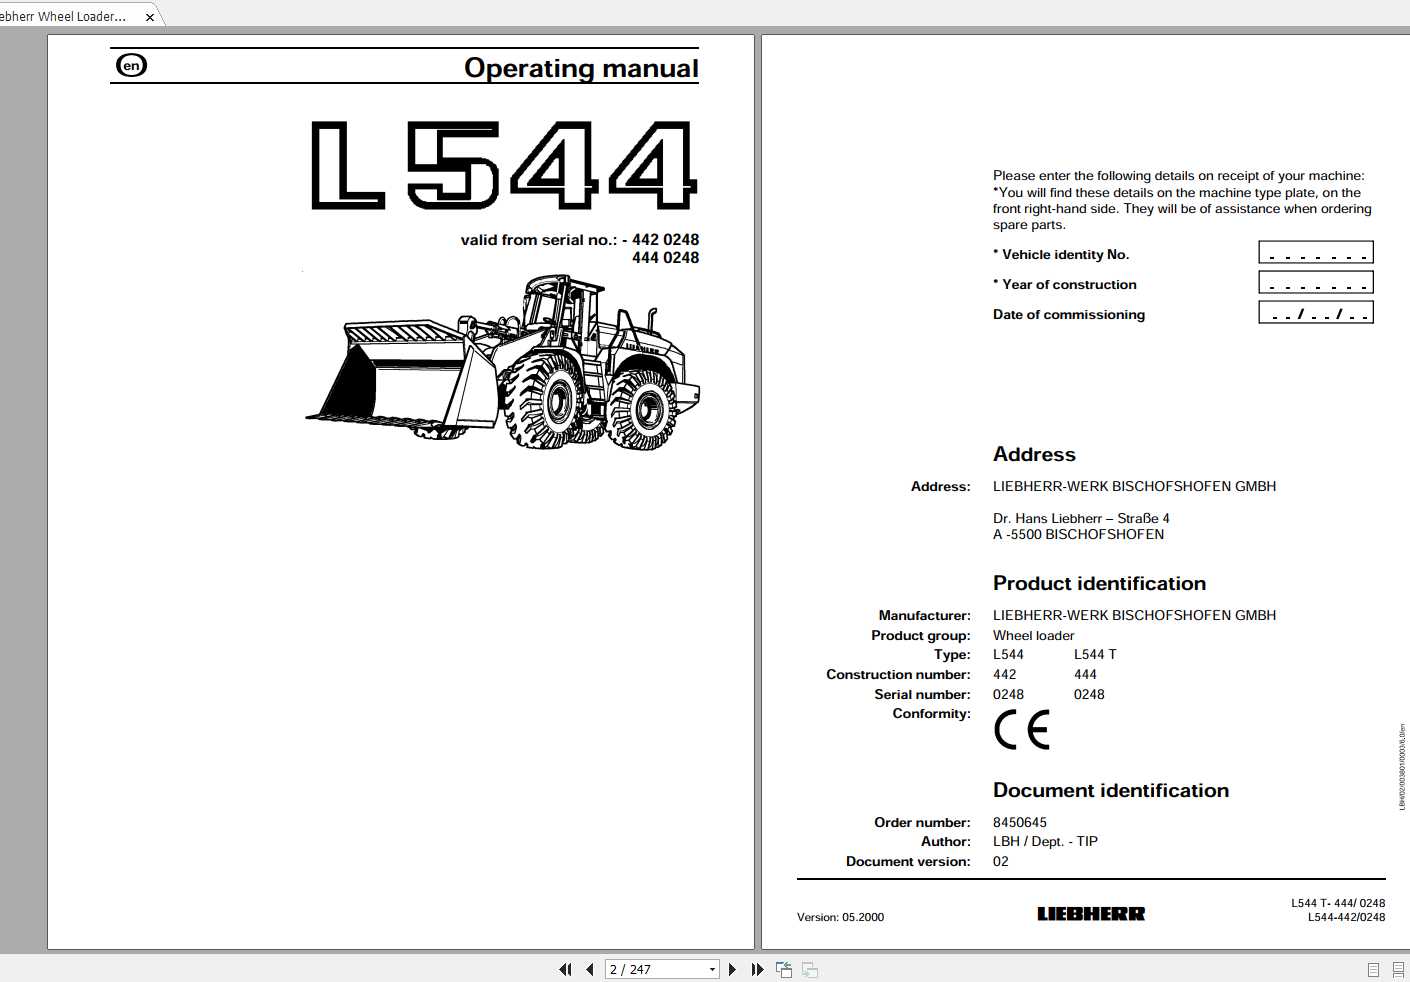Jump to the last page
Image resolution: width=1410 pixels, height=982 pixels.
[x=756, y=969]
